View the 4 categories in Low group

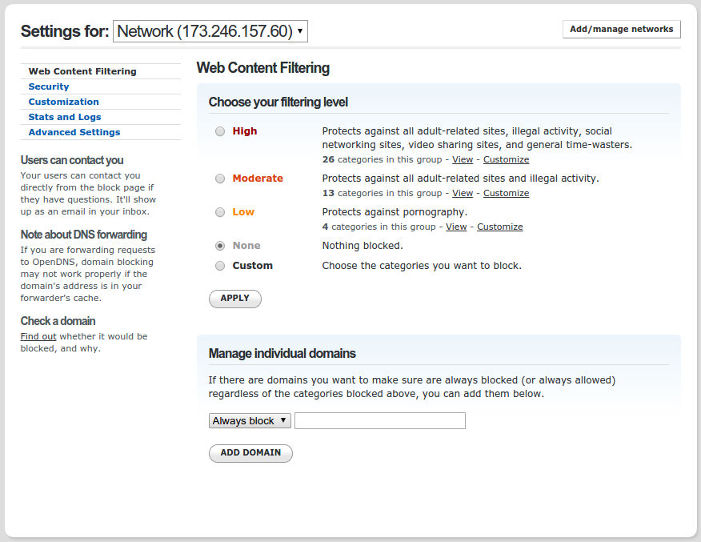456,227
